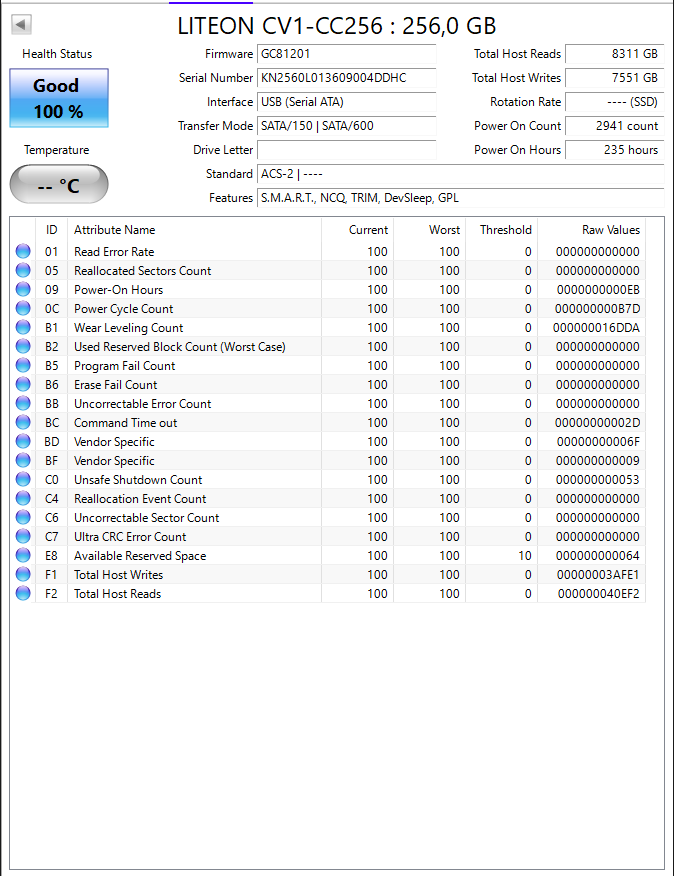Click the status icon for Unsafe Shutdown Count

(x=23, y=479)
